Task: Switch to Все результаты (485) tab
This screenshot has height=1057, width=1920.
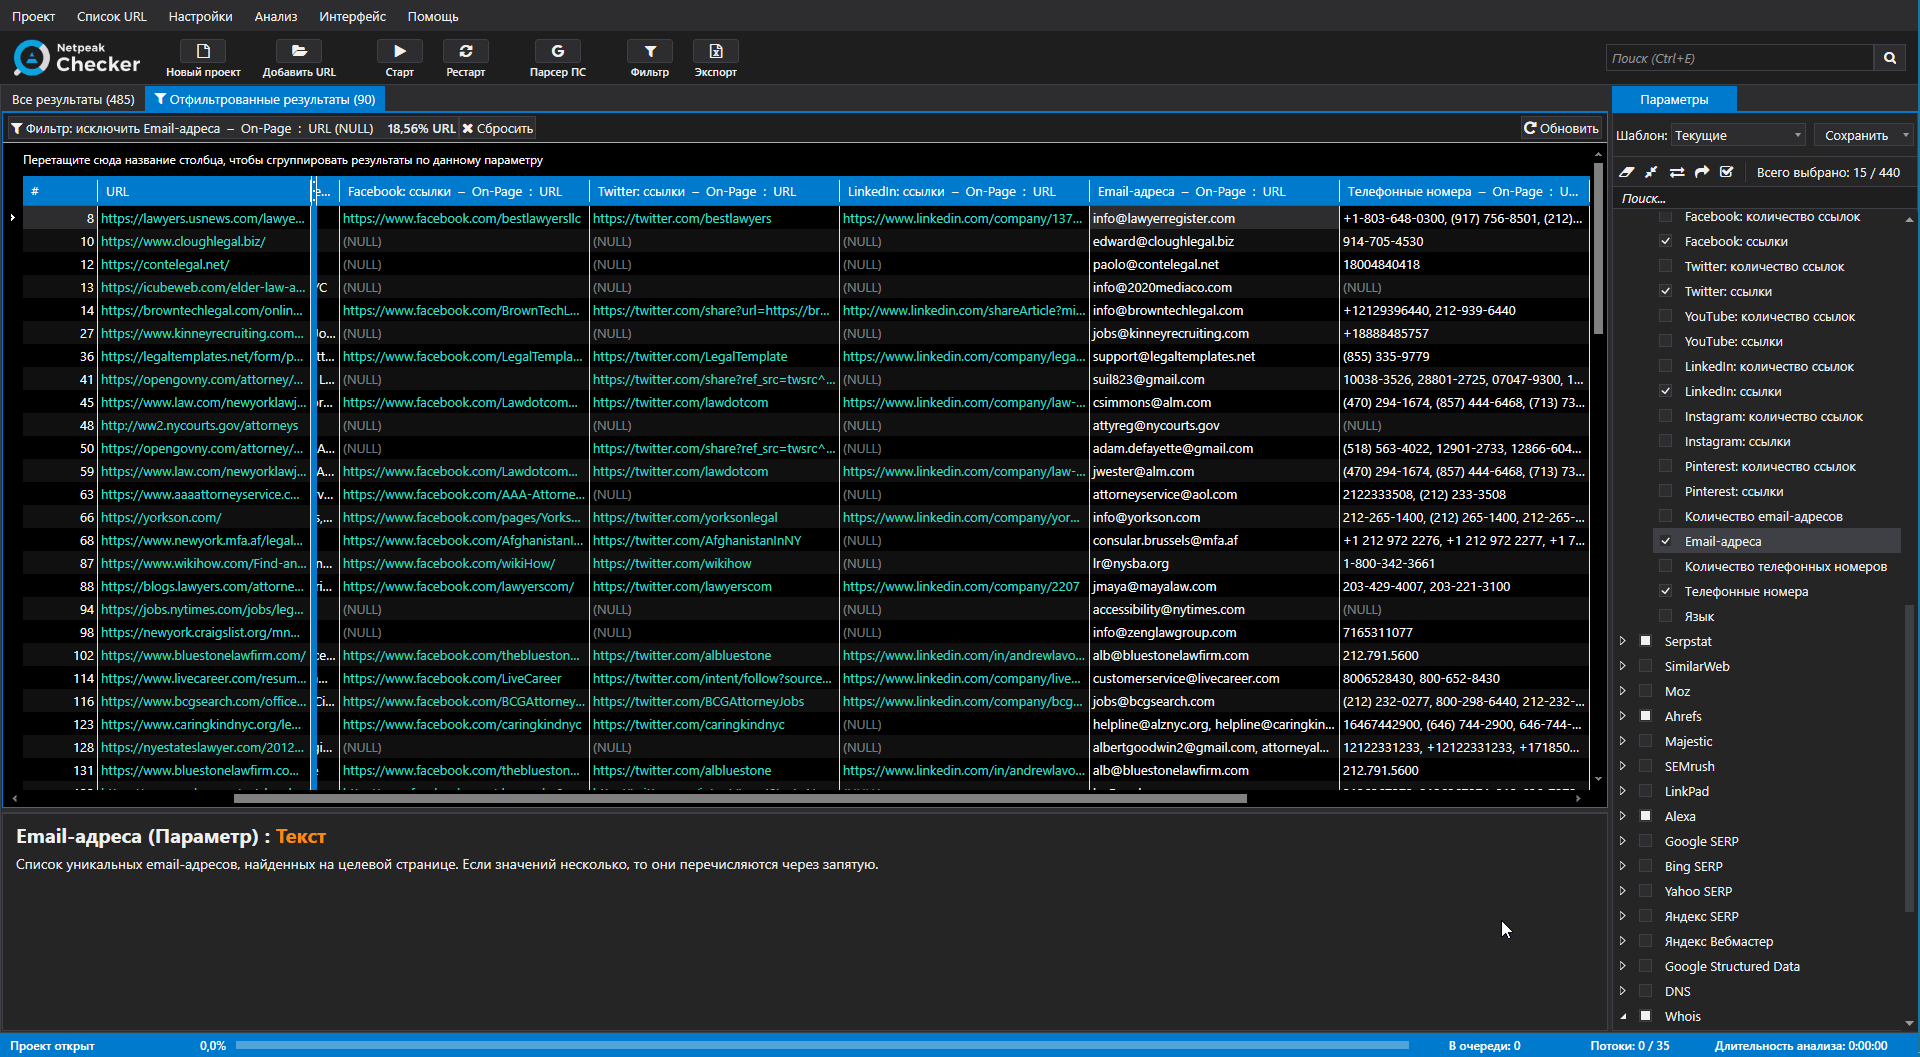Action: (73, 99)
